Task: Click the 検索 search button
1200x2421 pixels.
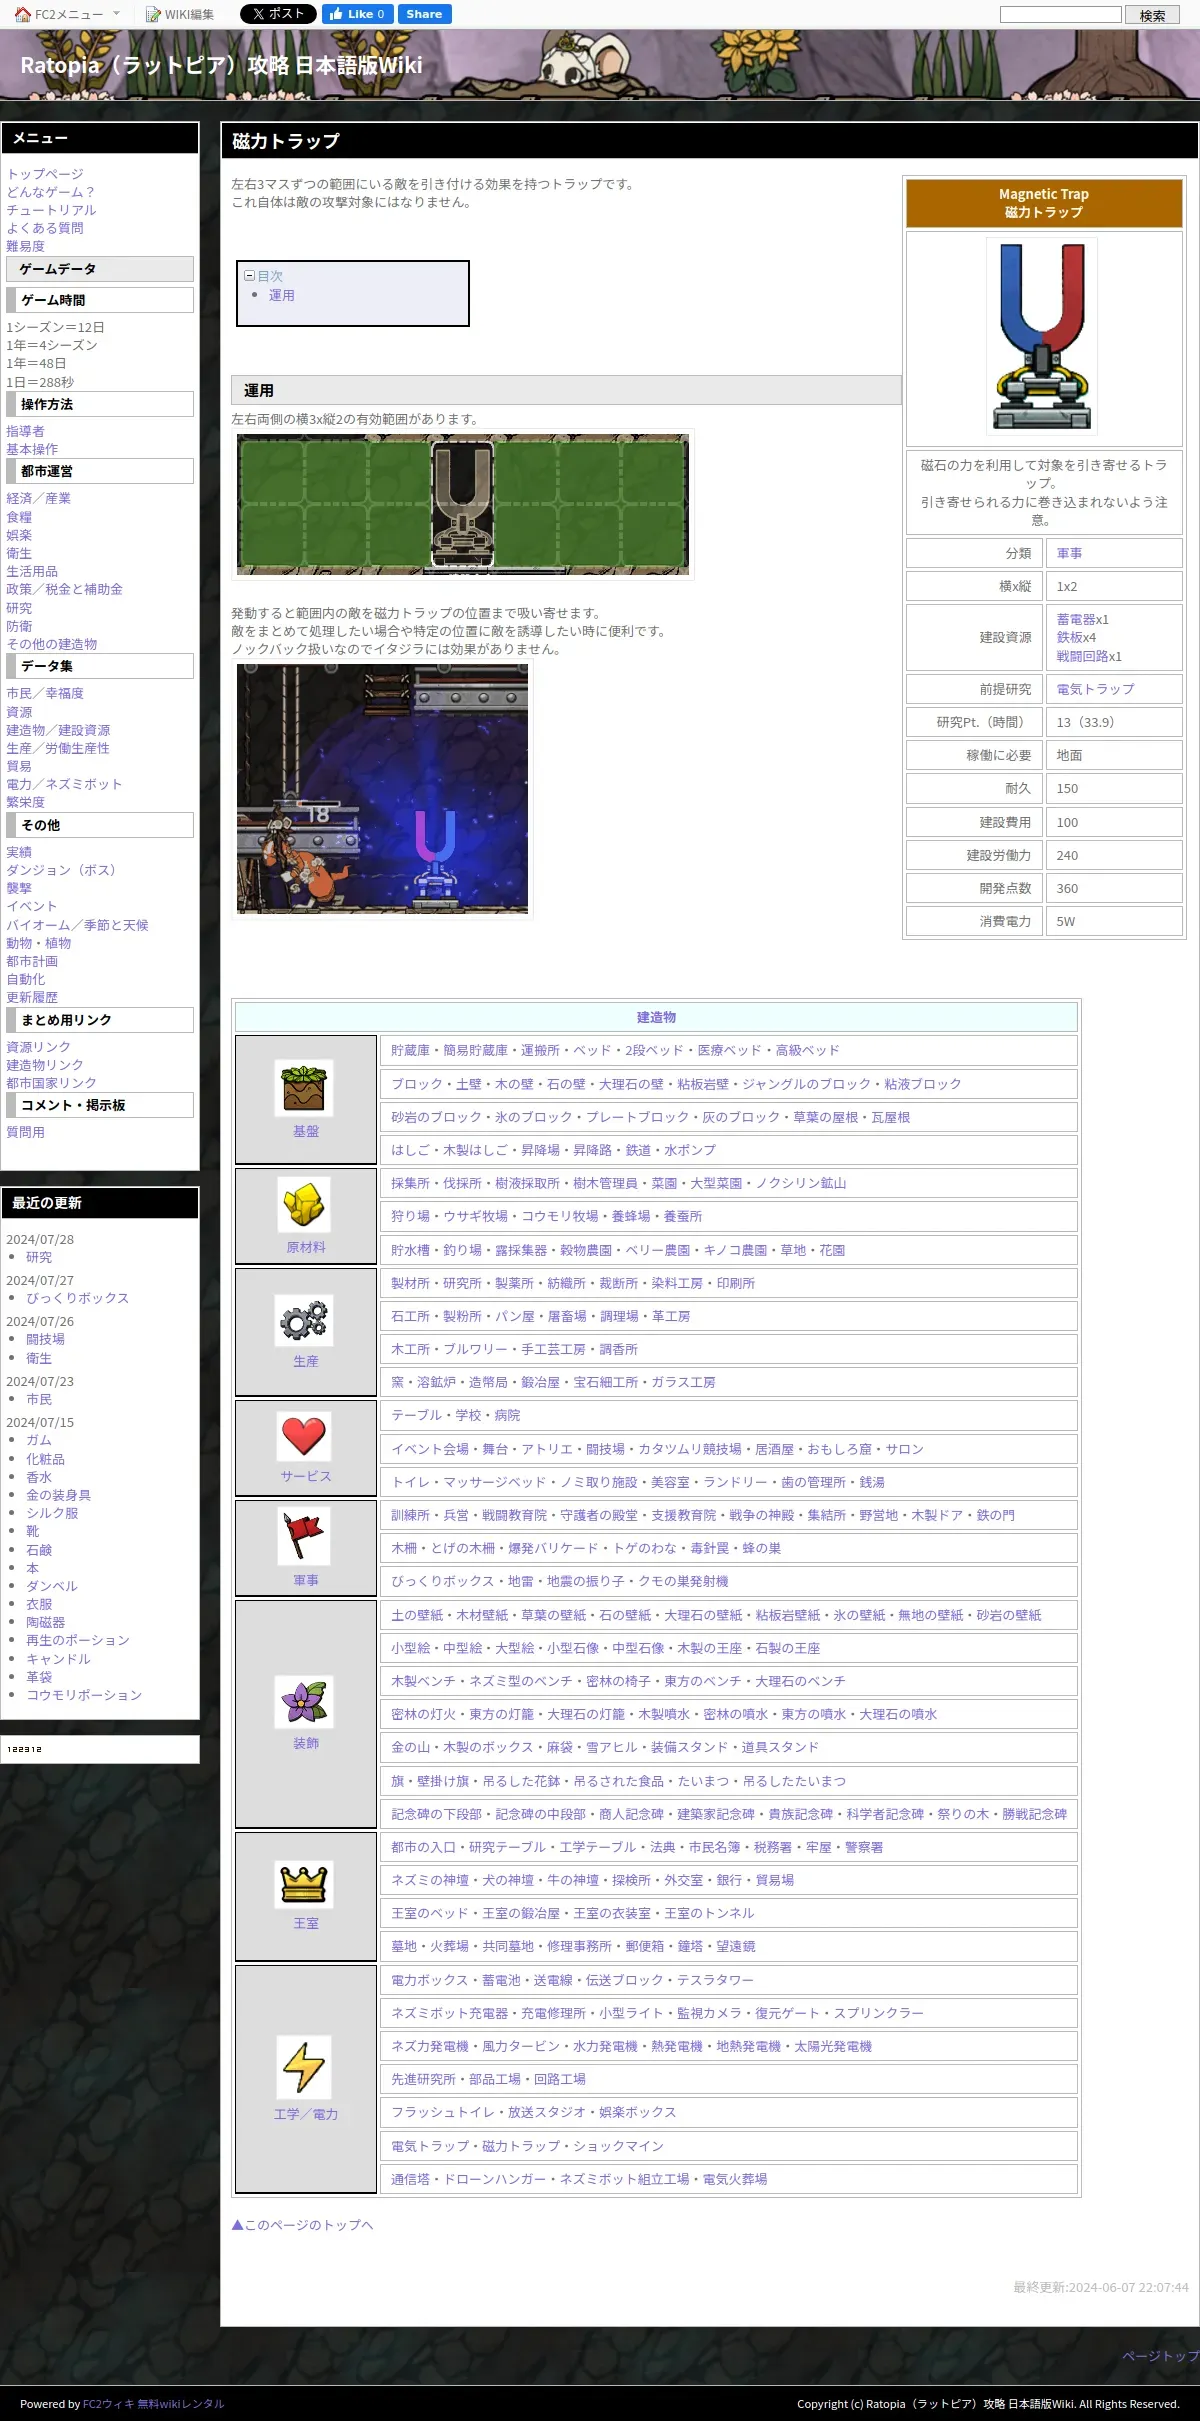Action: 1152,15
